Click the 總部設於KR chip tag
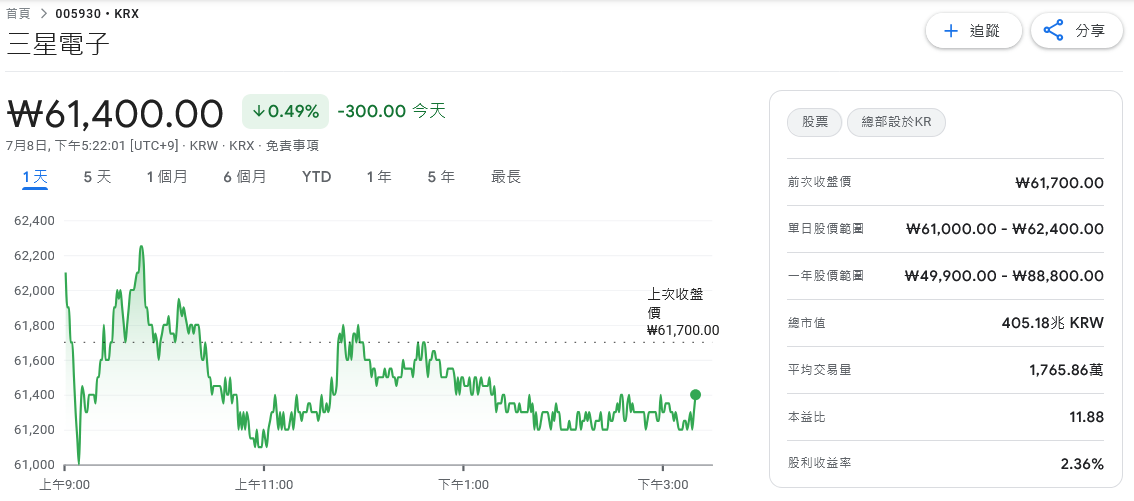 coord(896,123)
